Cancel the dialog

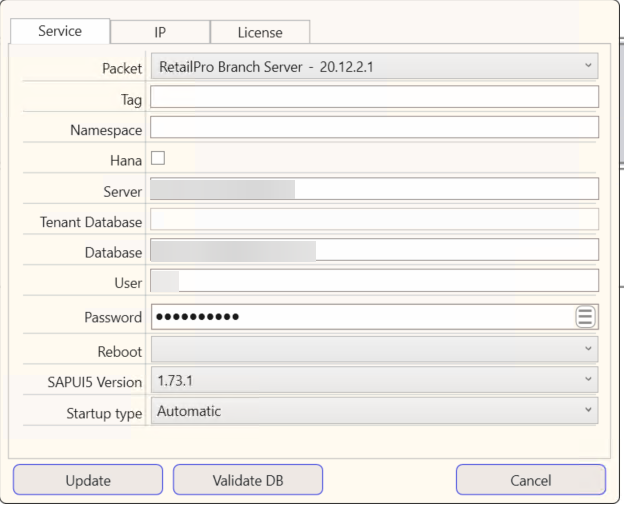530,480
